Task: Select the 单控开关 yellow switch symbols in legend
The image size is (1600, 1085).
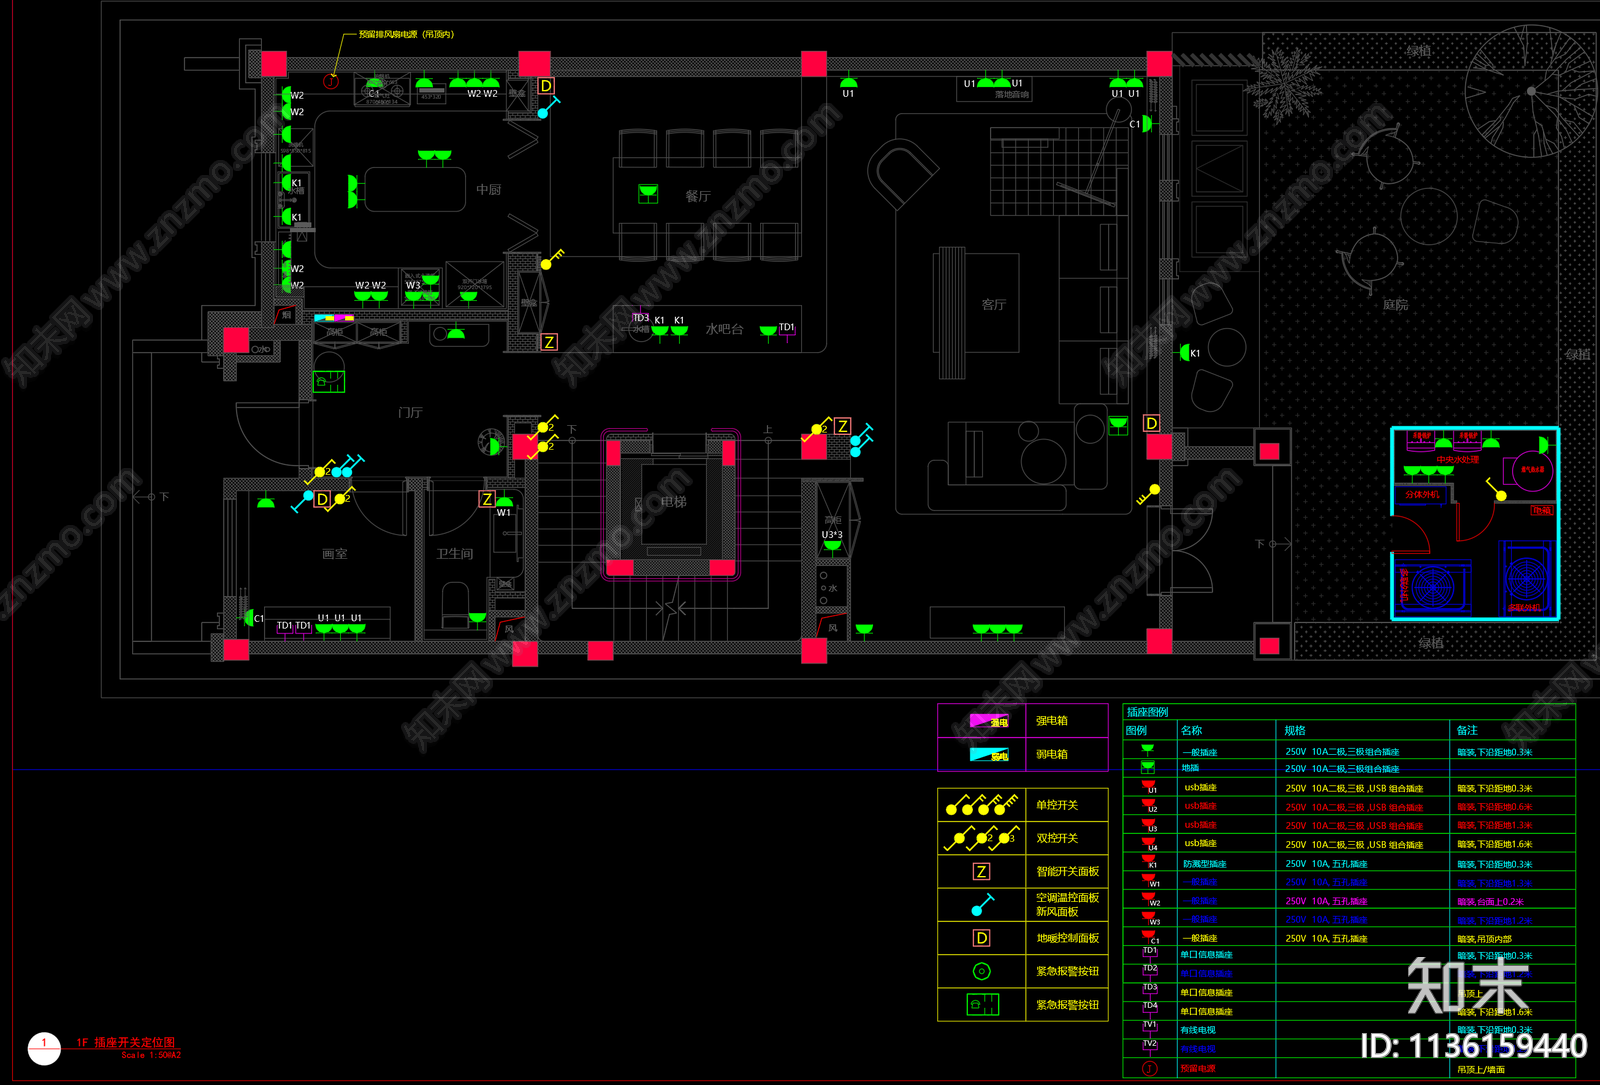Action: (x=981, y=804)
